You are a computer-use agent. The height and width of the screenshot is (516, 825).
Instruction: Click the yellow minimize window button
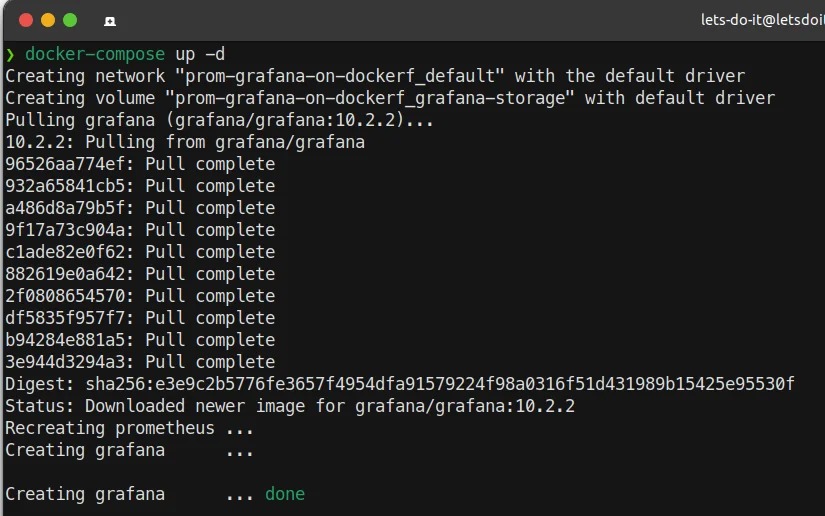(47, 20)
